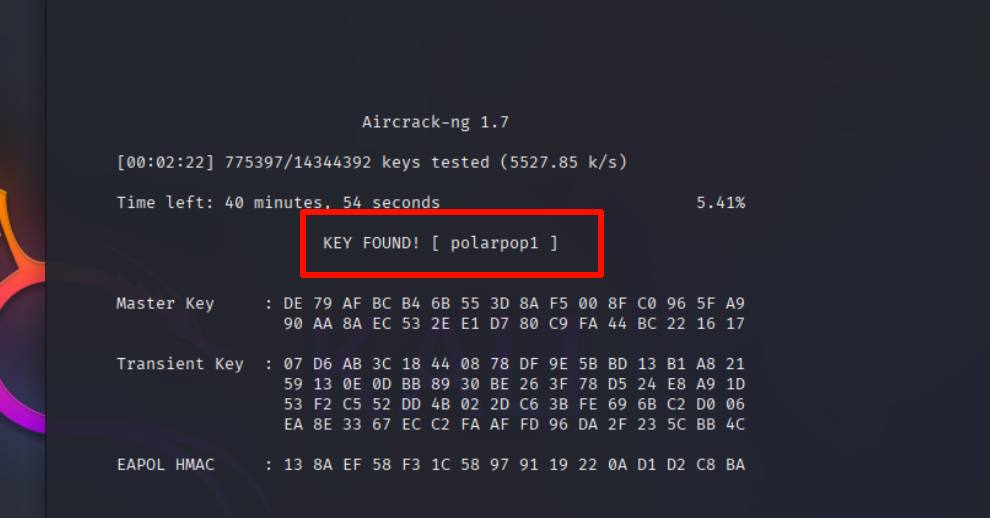
Task: Click the first Transient Key hex row
Action: click(x=514, y=364)
